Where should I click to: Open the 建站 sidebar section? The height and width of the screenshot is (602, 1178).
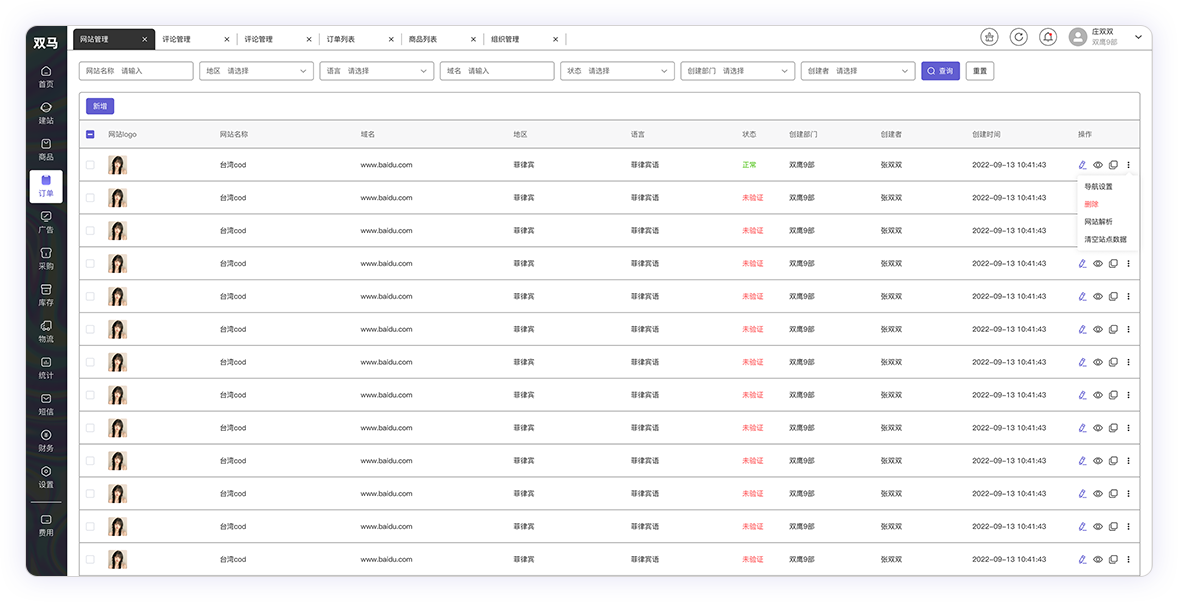click(46, 113)
